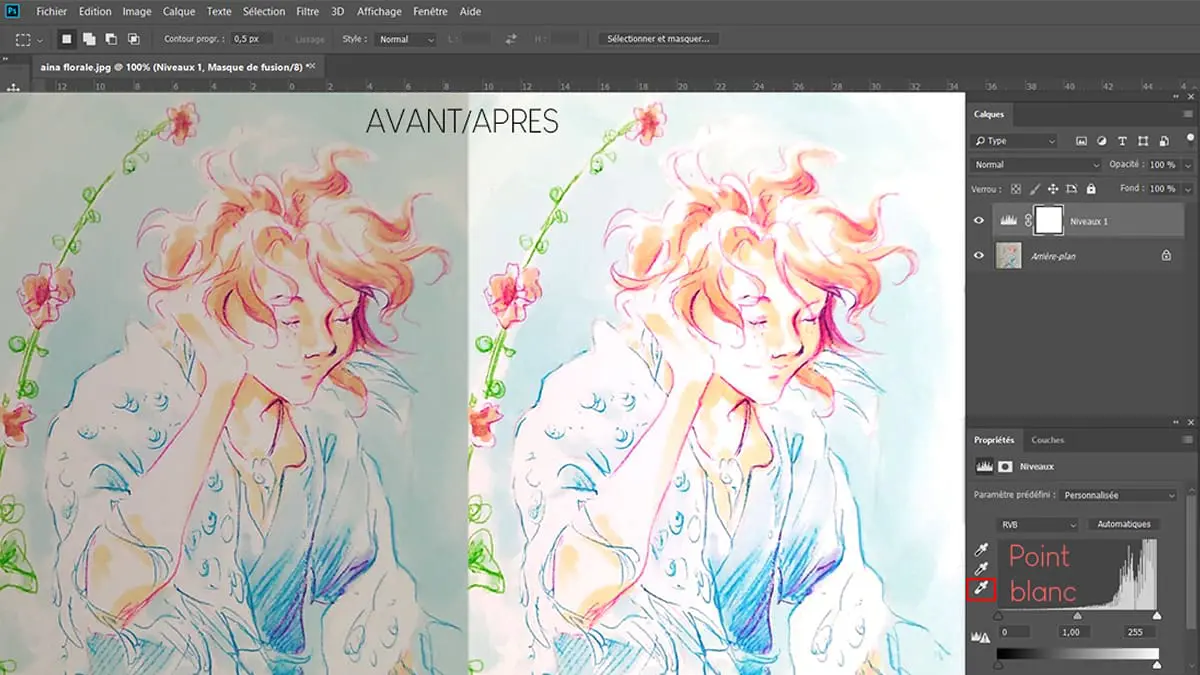1200x675 pixels.
Task: Select the mask icon in Propriétés
Action: point(1005,466)
